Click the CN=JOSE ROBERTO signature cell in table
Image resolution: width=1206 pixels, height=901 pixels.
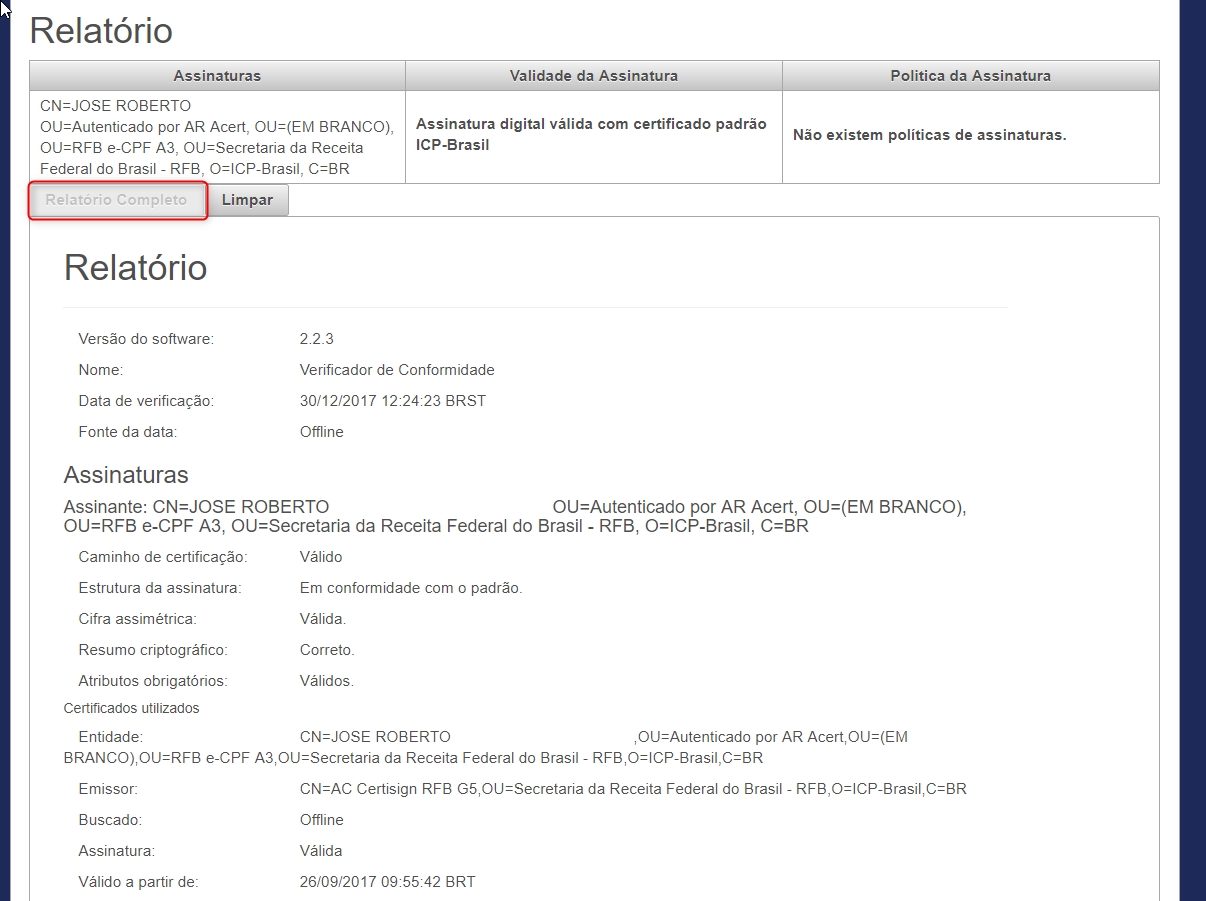[216, 137]
